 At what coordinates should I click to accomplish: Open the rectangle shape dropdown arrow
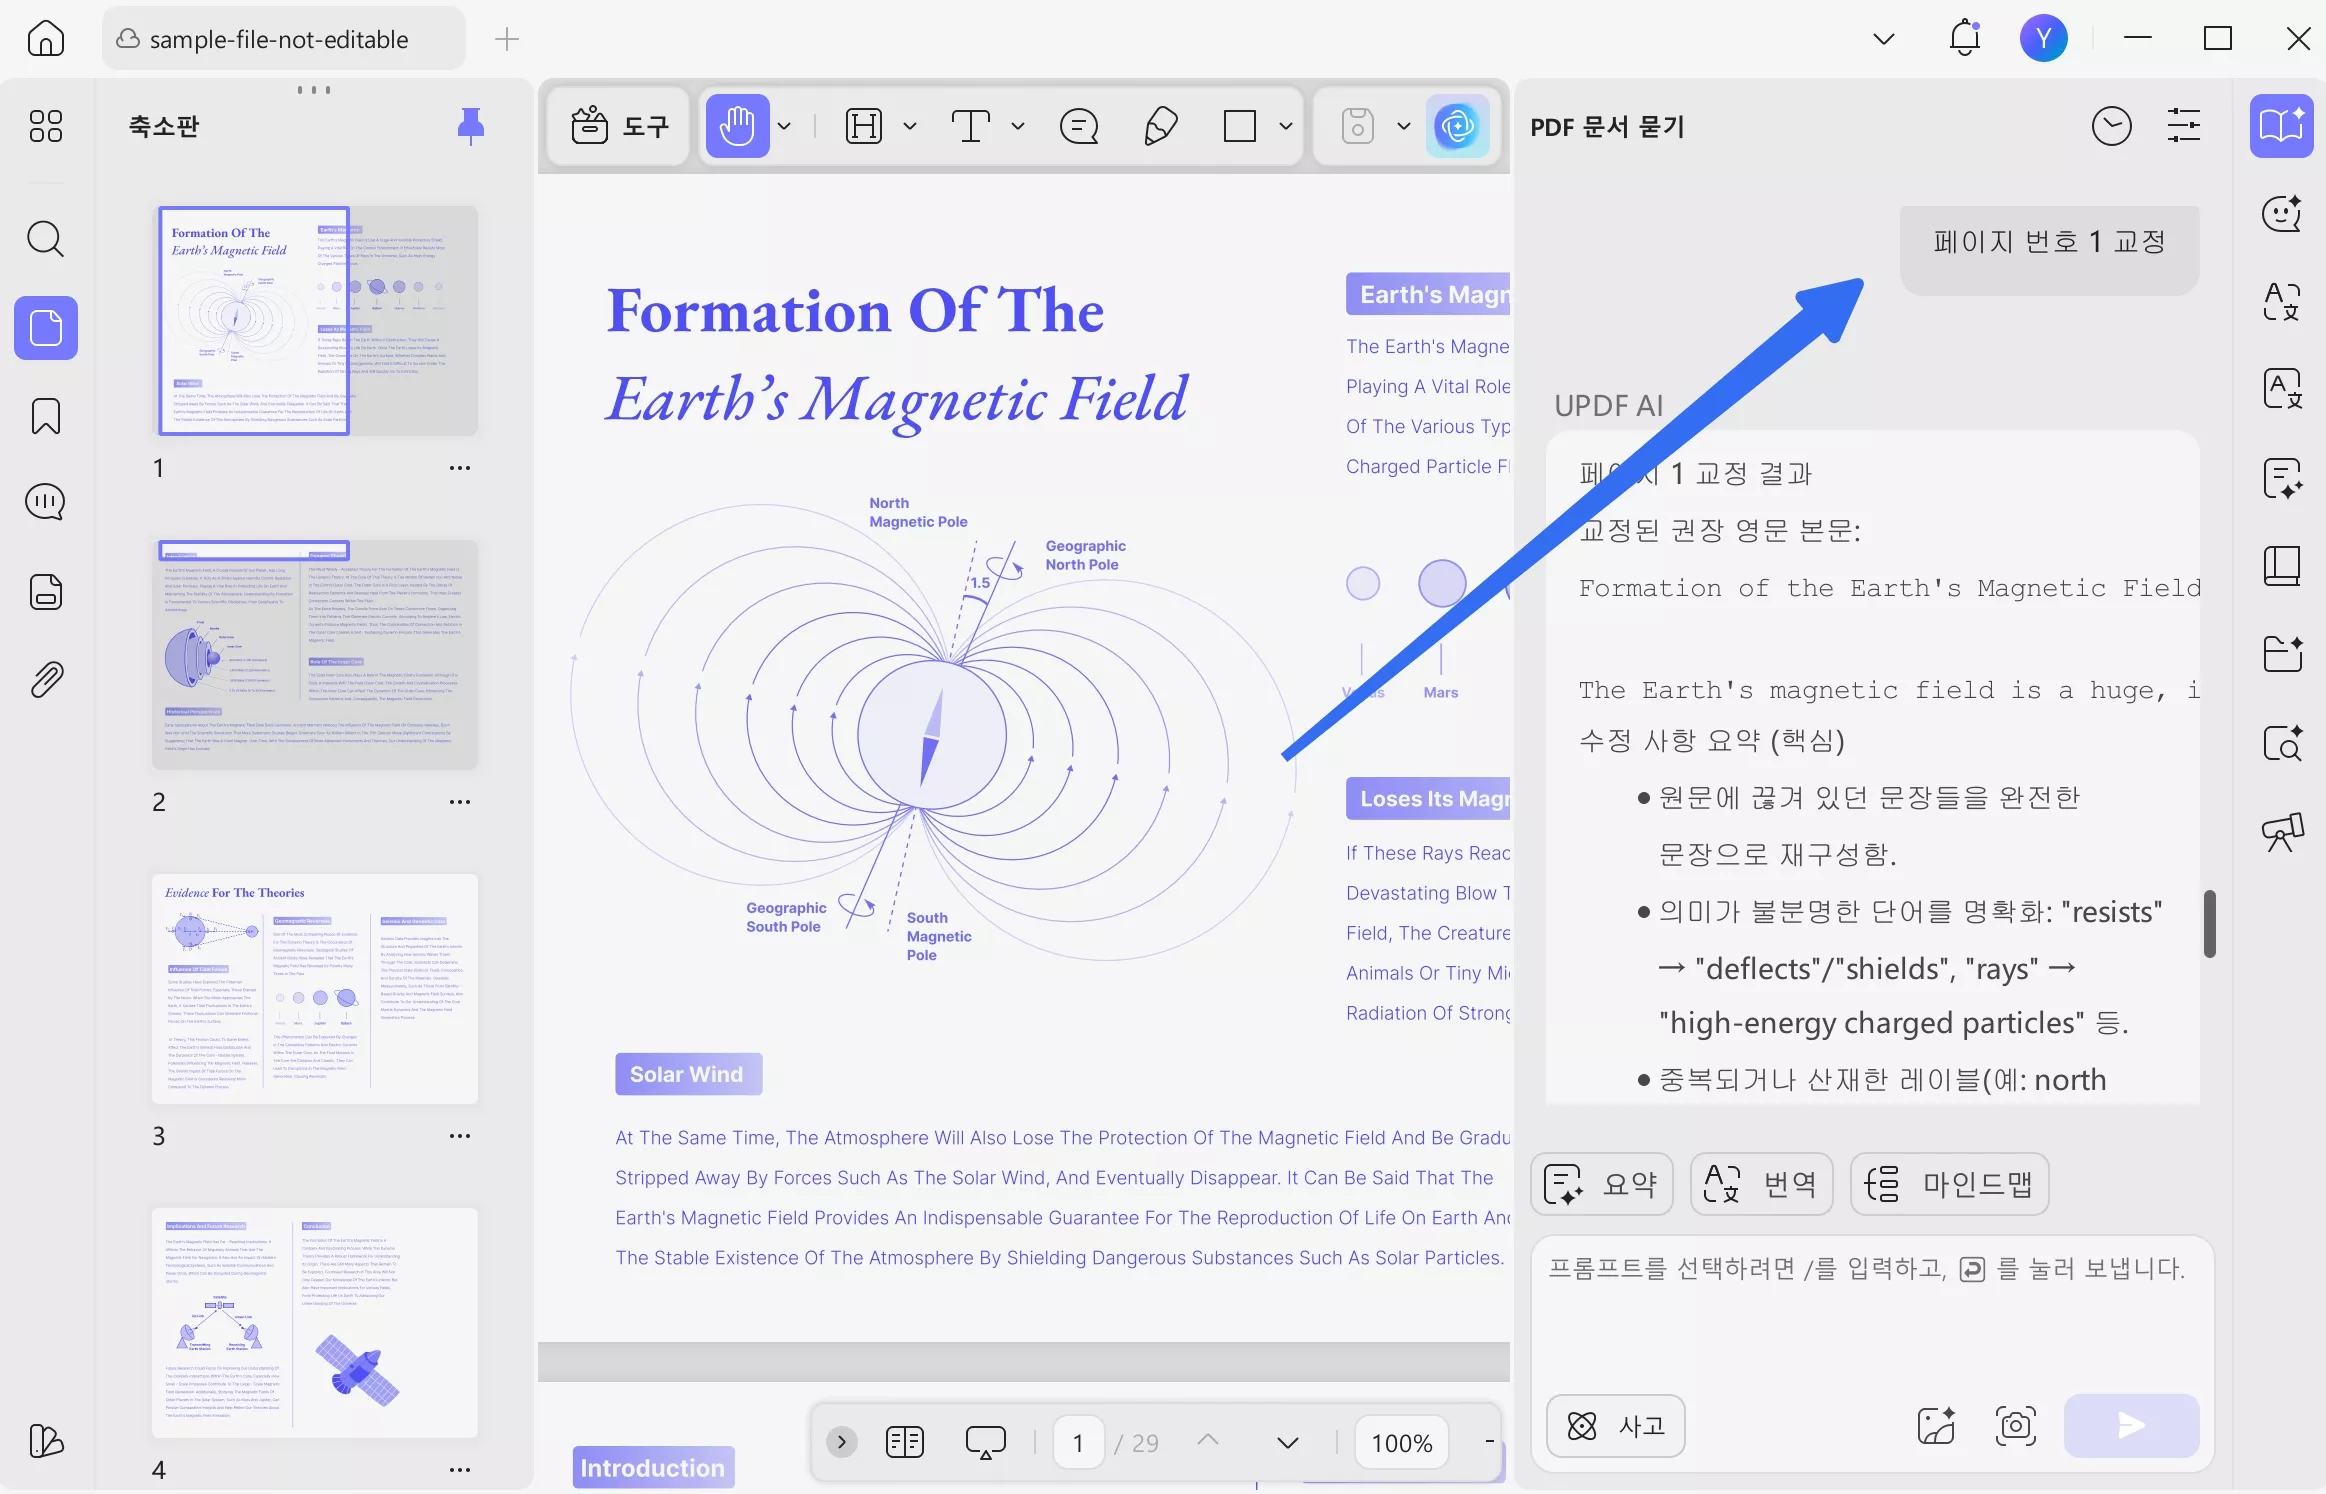point(1286,126)
